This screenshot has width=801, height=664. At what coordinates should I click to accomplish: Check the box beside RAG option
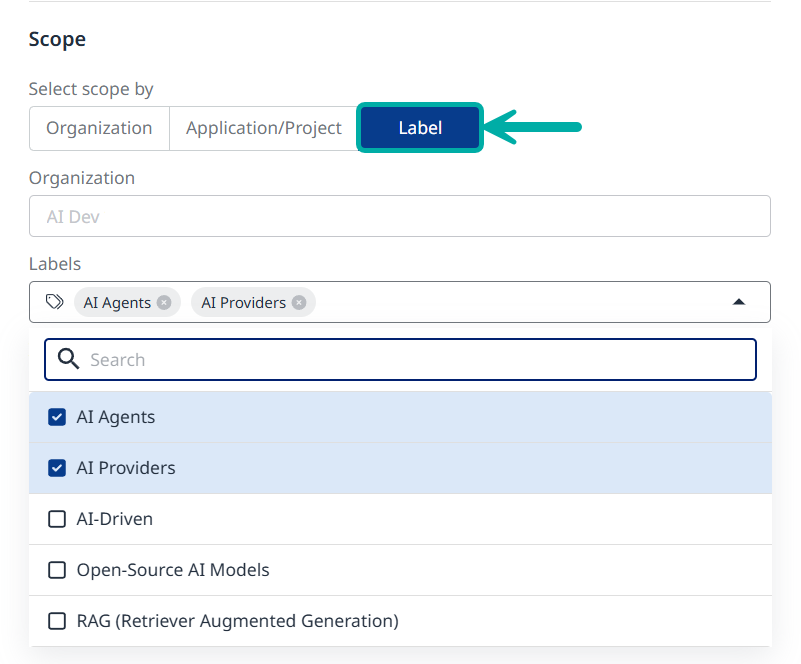57,621
